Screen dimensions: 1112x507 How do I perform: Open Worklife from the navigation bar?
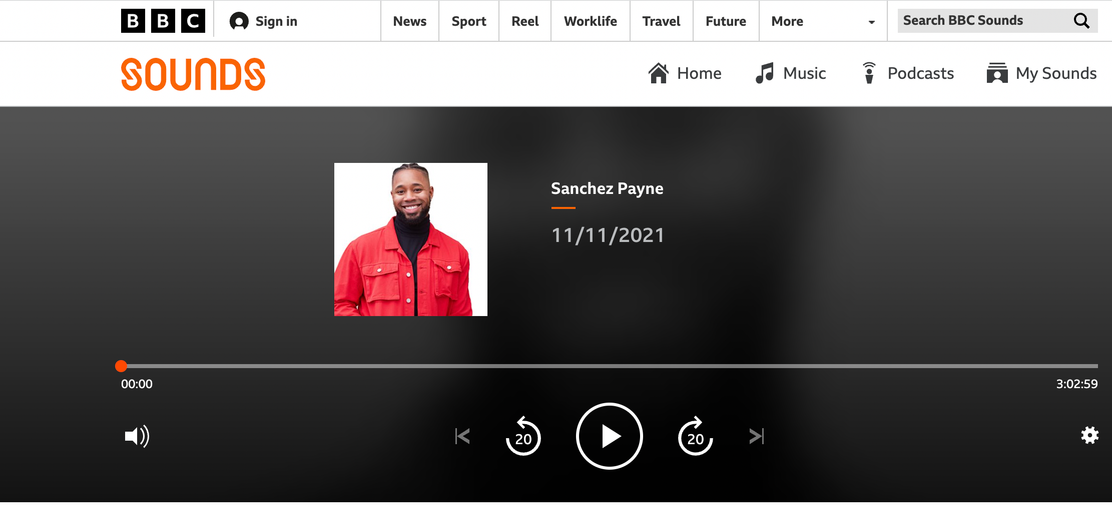590,21
